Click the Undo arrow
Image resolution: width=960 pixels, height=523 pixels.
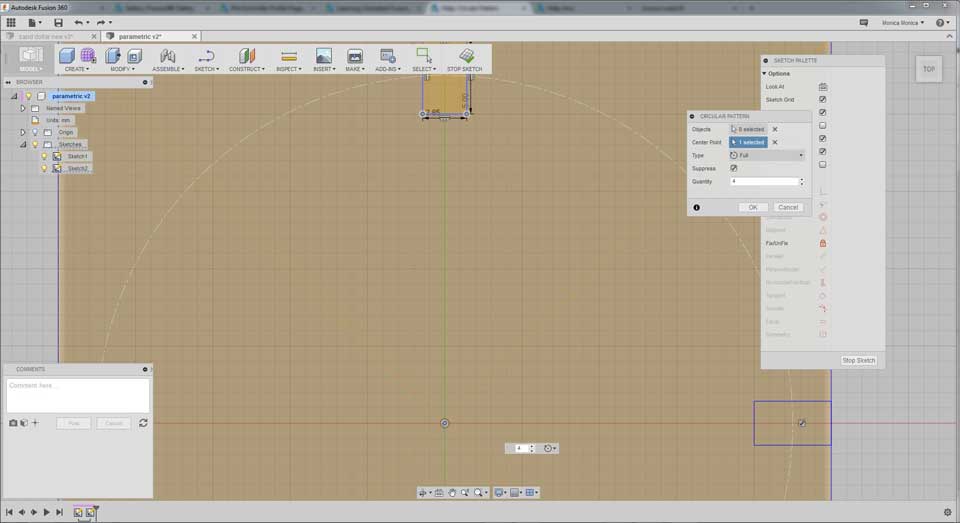point(78,23)
